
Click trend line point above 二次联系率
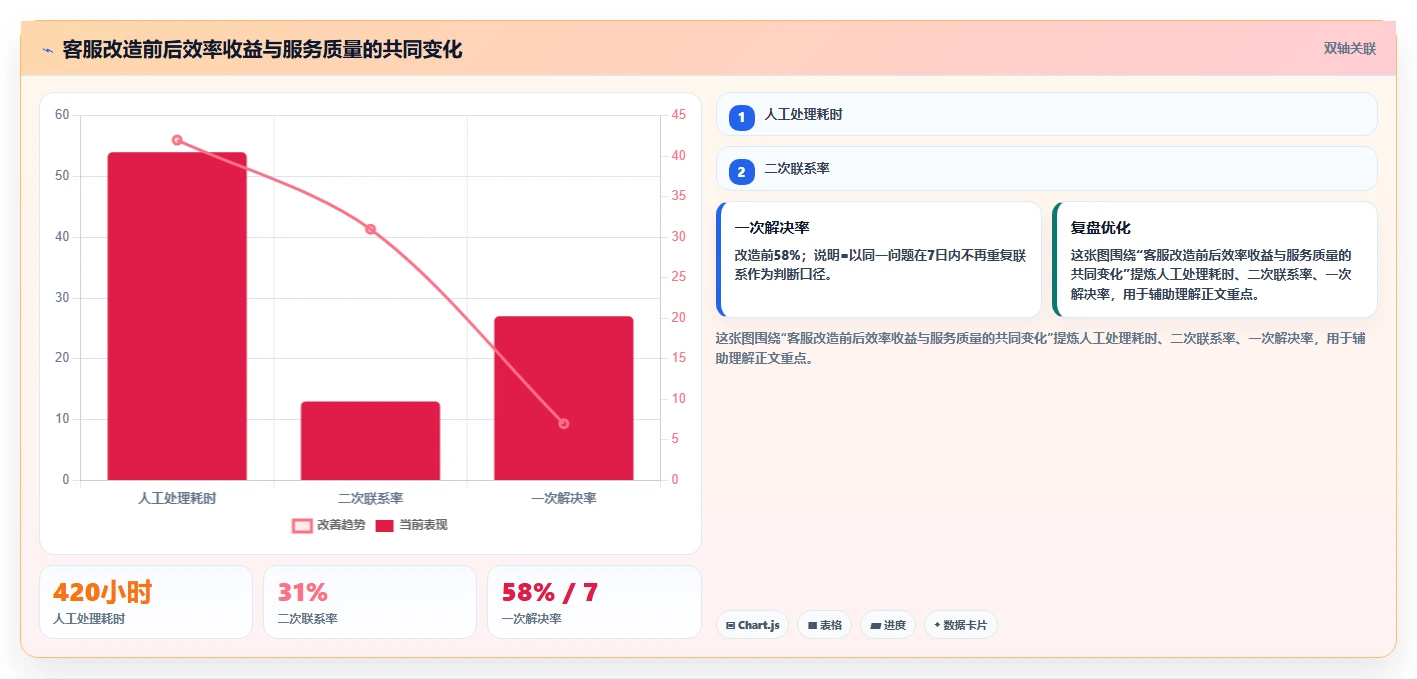point(370,229)
